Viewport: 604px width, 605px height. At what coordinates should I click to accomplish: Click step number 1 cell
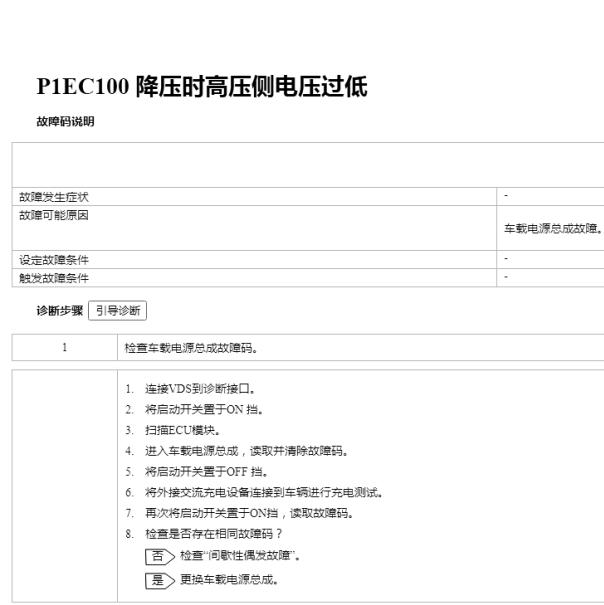pyautogui.click(x=65, y=348)
